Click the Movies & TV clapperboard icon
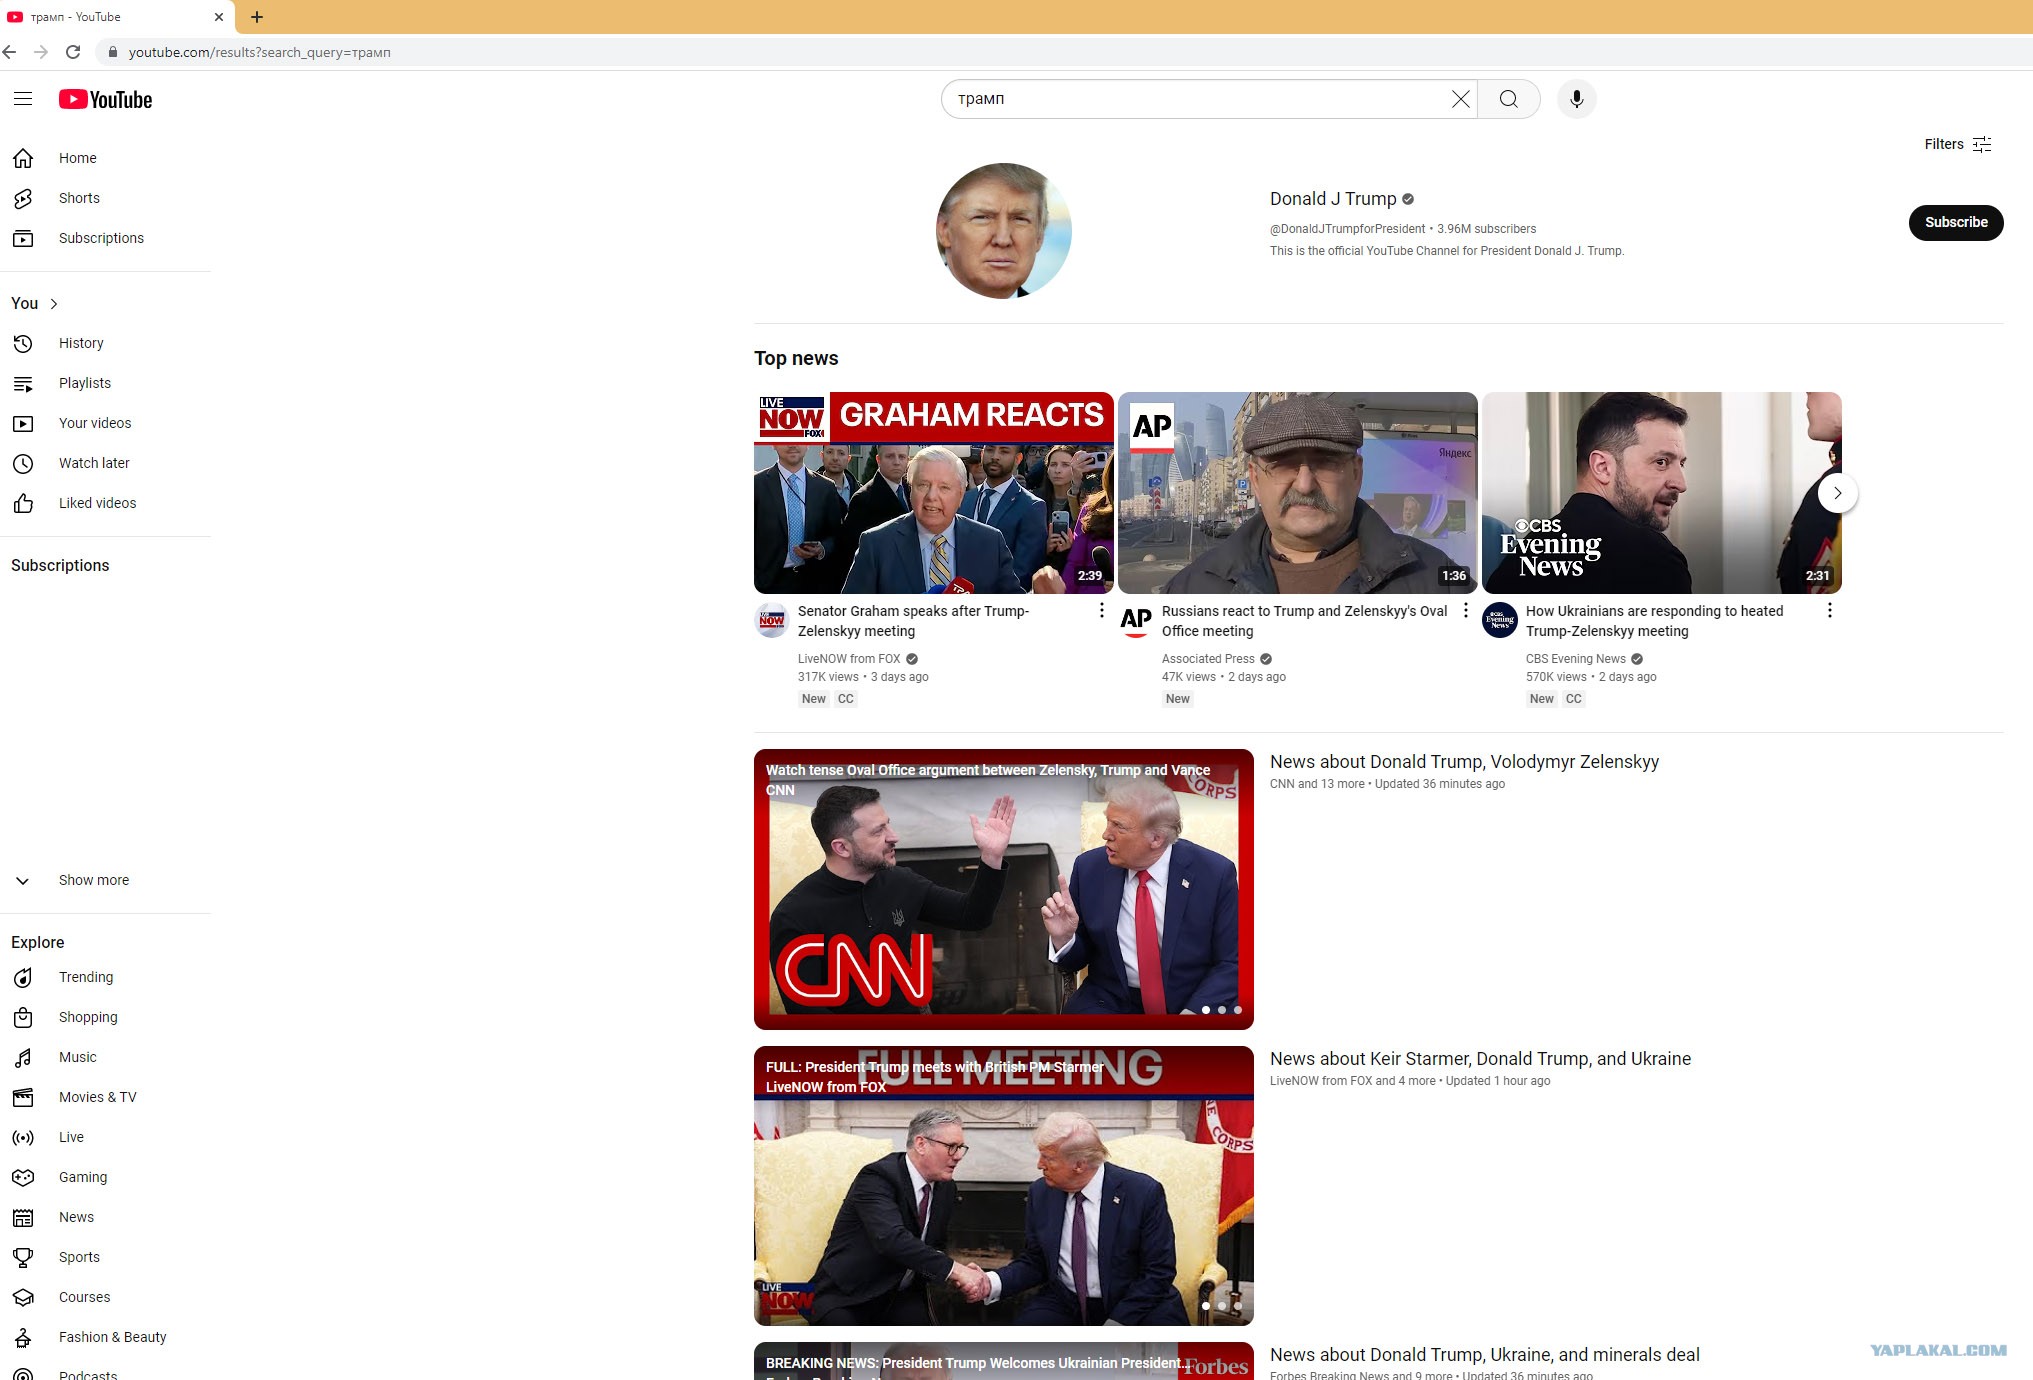This screenshot has width=2033, height=1380. [x=23, y=1097]
